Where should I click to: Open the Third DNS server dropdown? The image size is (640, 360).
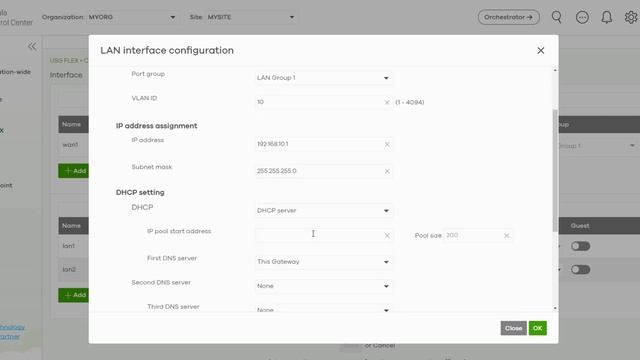point(323,309)
